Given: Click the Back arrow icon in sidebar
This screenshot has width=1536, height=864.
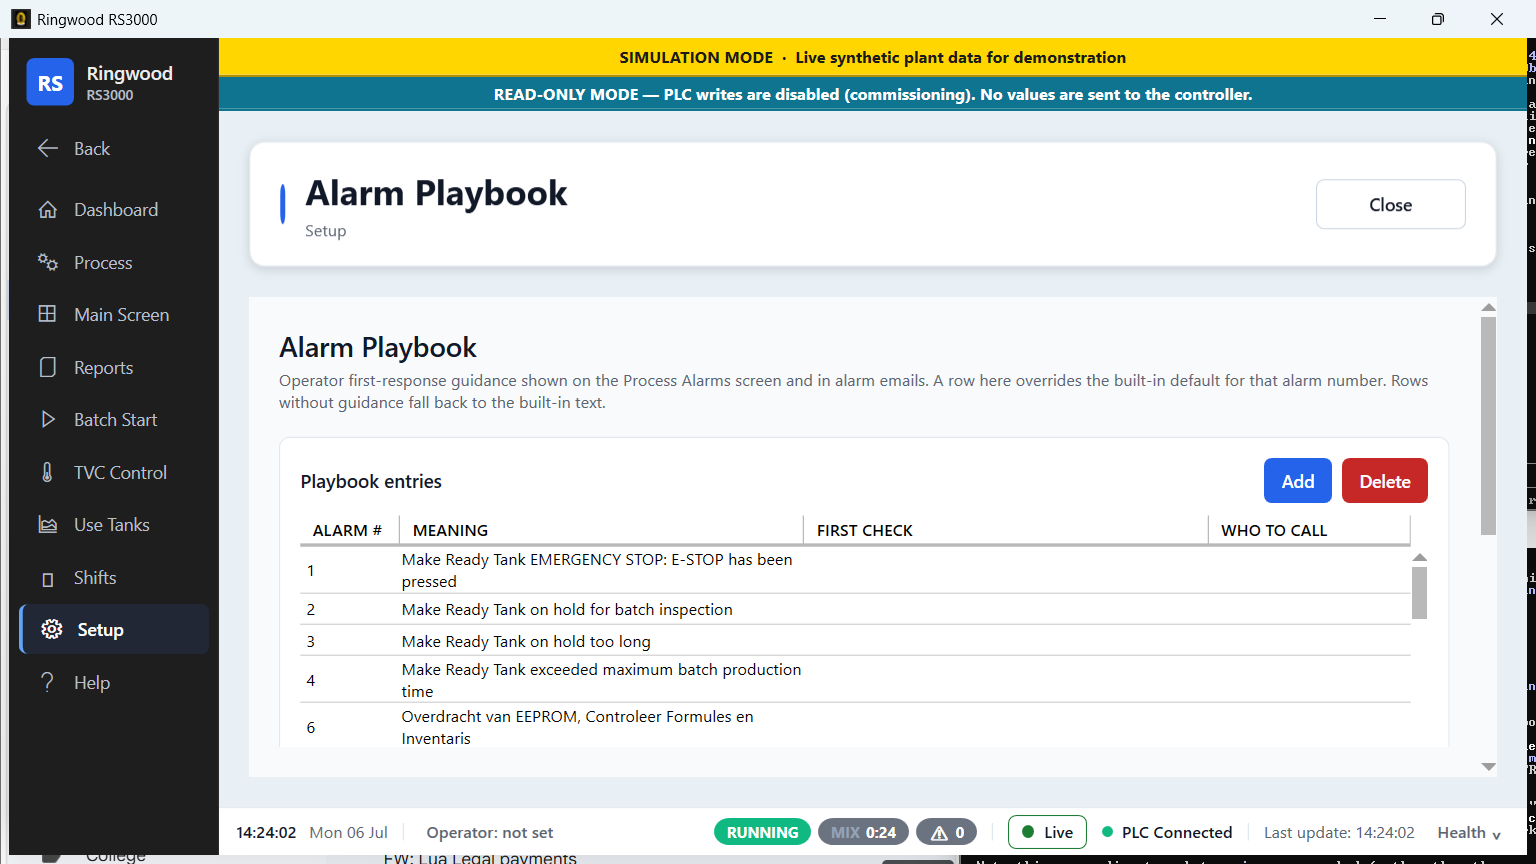Looking at the screenshot, I should (47, 148).
